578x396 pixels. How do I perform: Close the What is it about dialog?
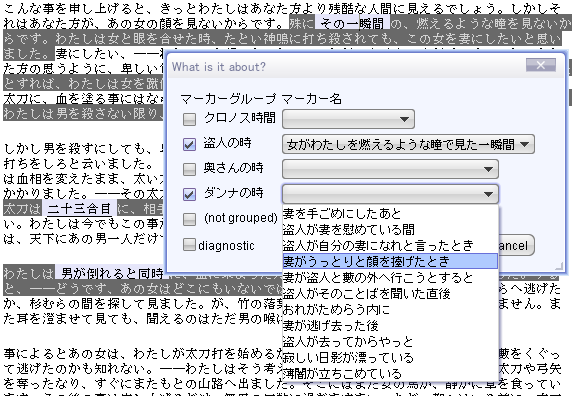[x=541, y=65]
